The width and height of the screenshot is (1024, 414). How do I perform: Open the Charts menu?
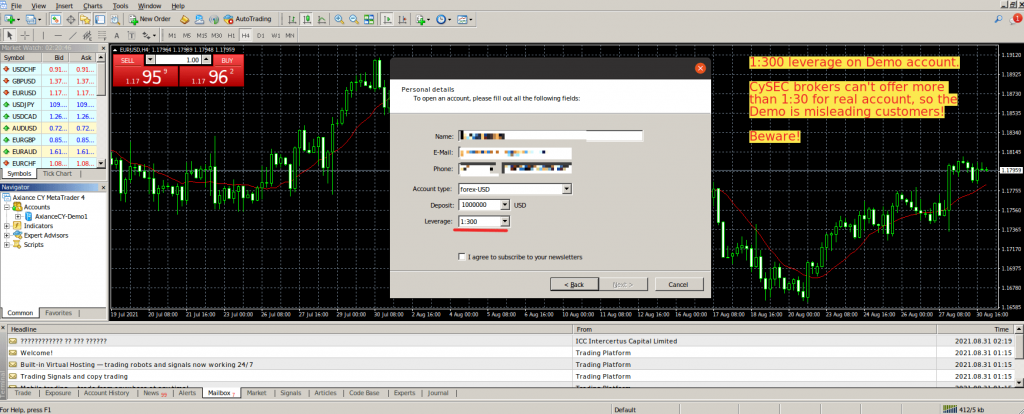pyautogui.click(x=93, y=6)
